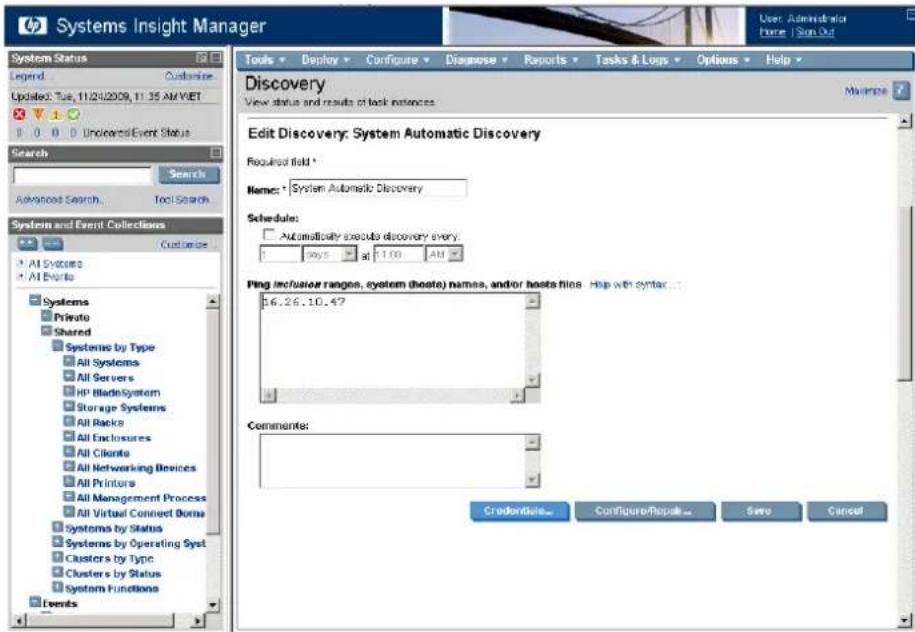
Task: Open the Diagnose menu
Action: click(476, 60)
